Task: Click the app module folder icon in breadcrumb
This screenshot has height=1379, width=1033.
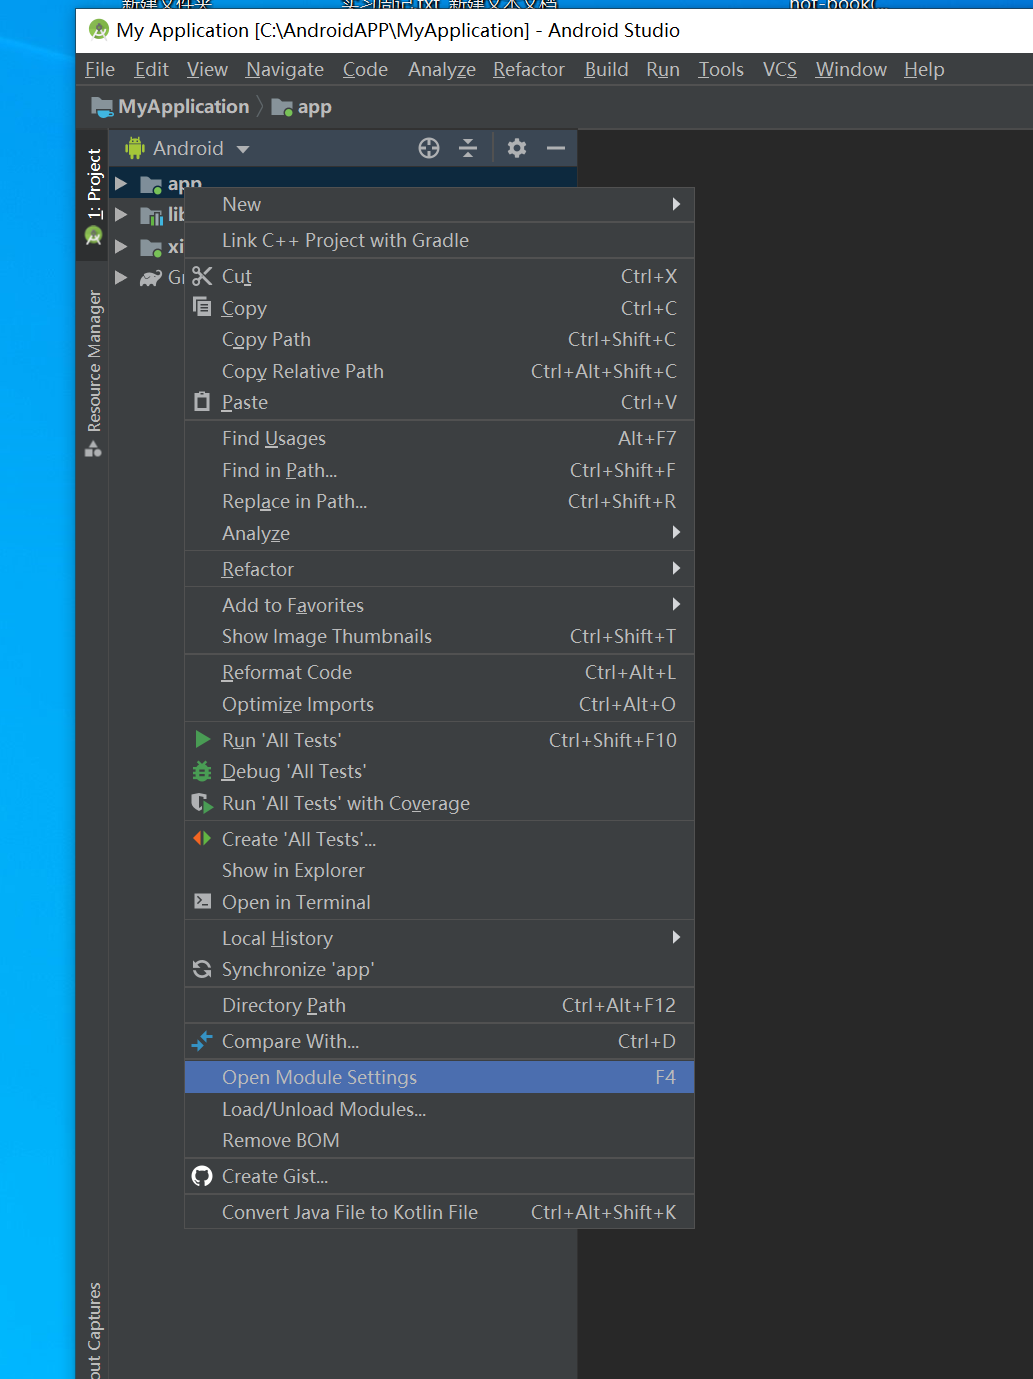Action: (282, 107)
